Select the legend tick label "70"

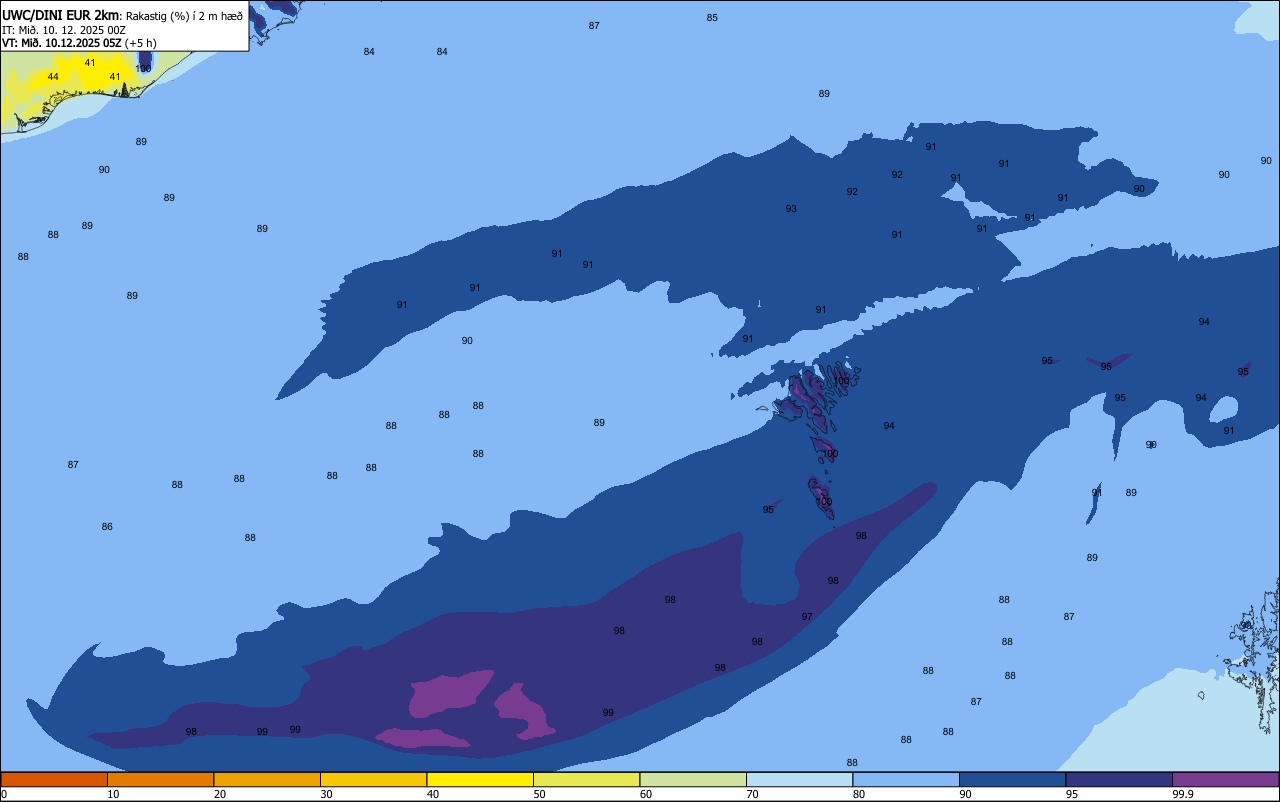(x=752, y=794)
